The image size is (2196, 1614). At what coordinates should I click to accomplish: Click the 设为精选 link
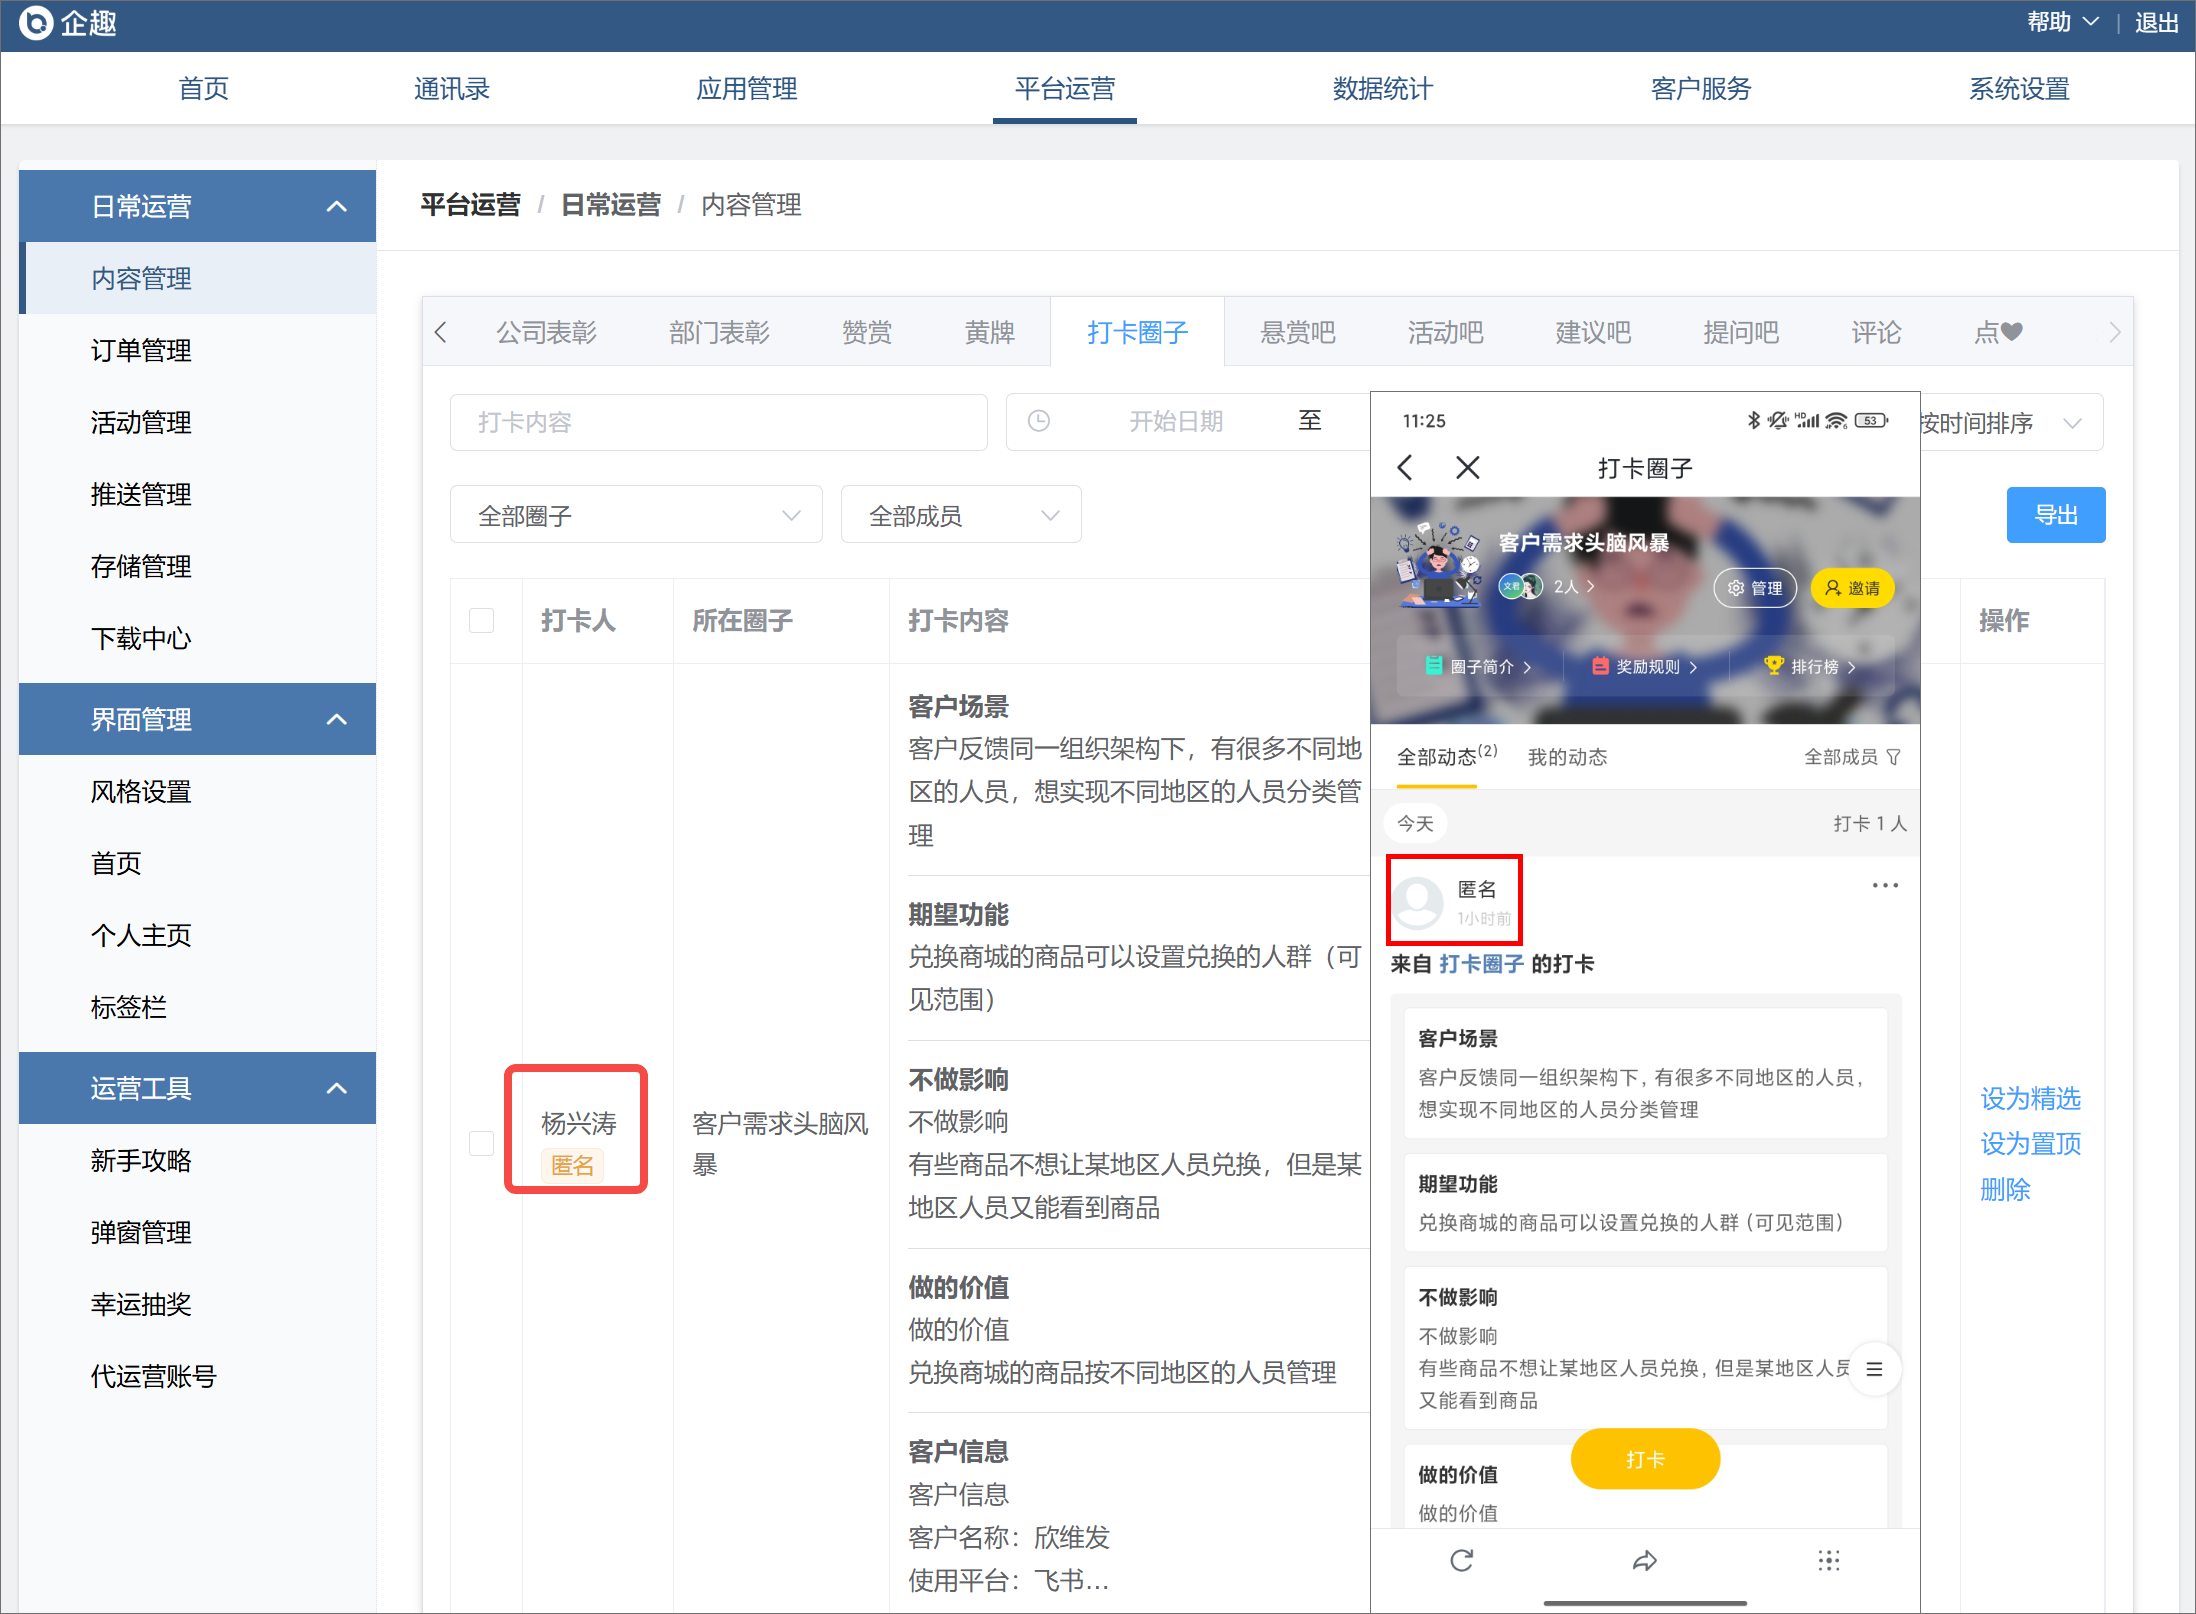pyautogui.click(x=2030, y=1098)
